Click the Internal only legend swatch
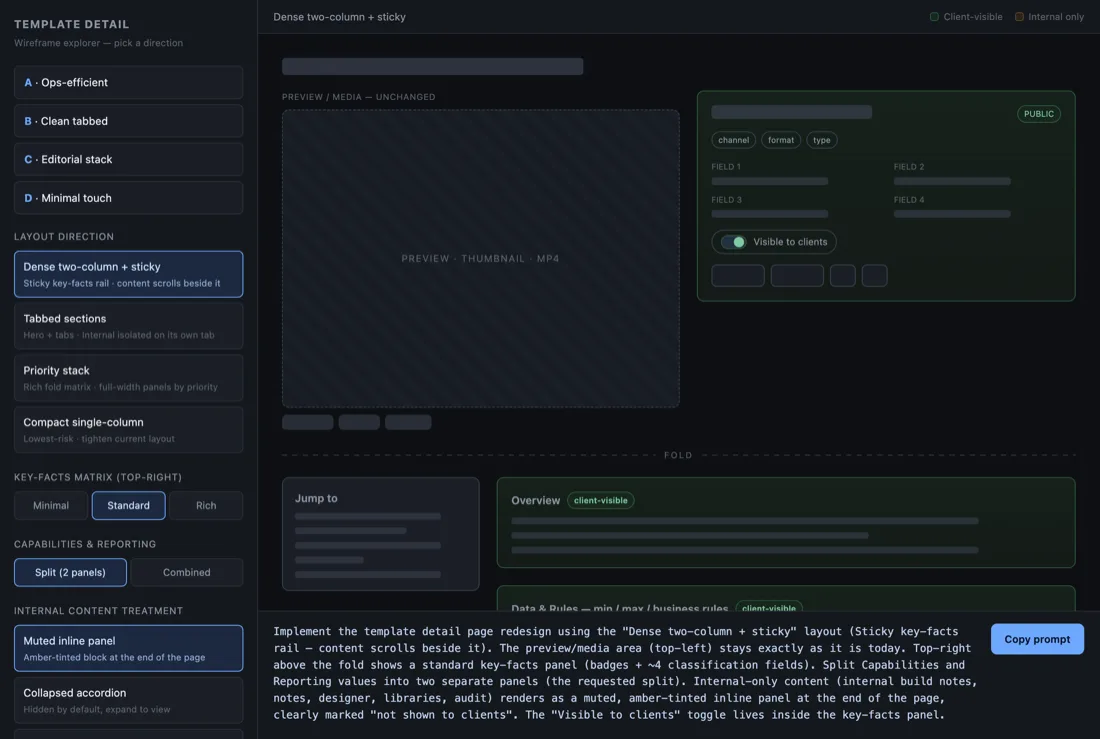Screen dimensions: 1100x739 coord(1019,17)
